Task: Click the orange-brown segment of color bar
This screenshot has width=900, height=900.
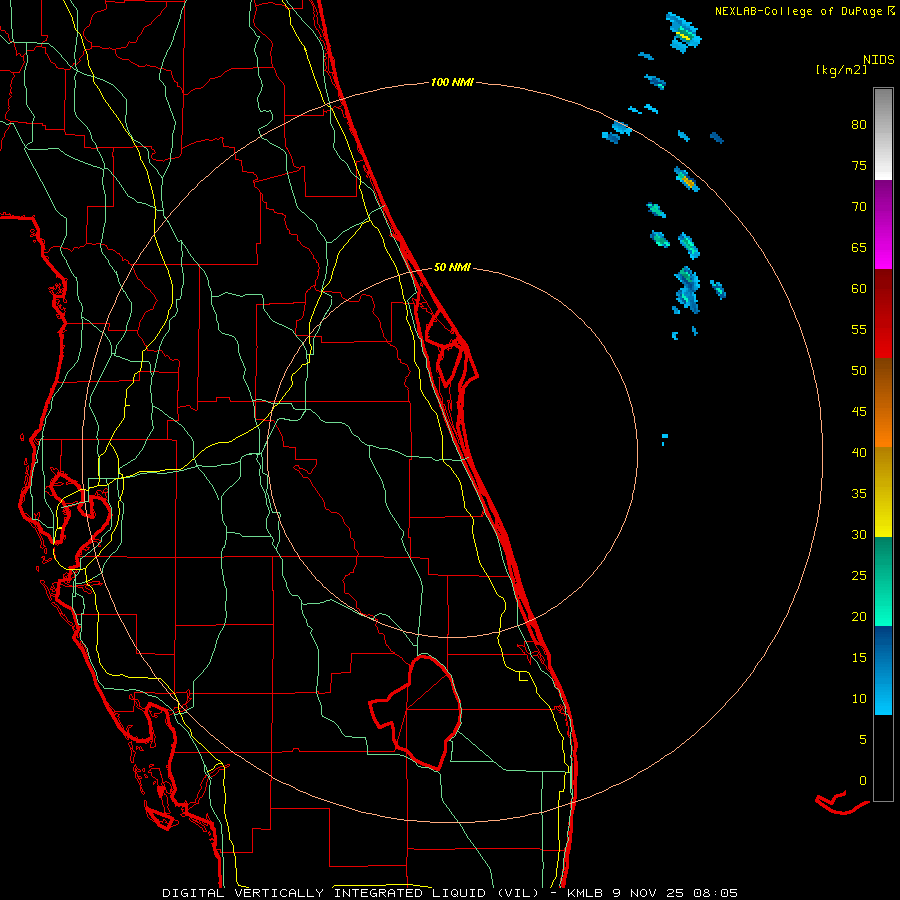Action: (x=883, y=403)
